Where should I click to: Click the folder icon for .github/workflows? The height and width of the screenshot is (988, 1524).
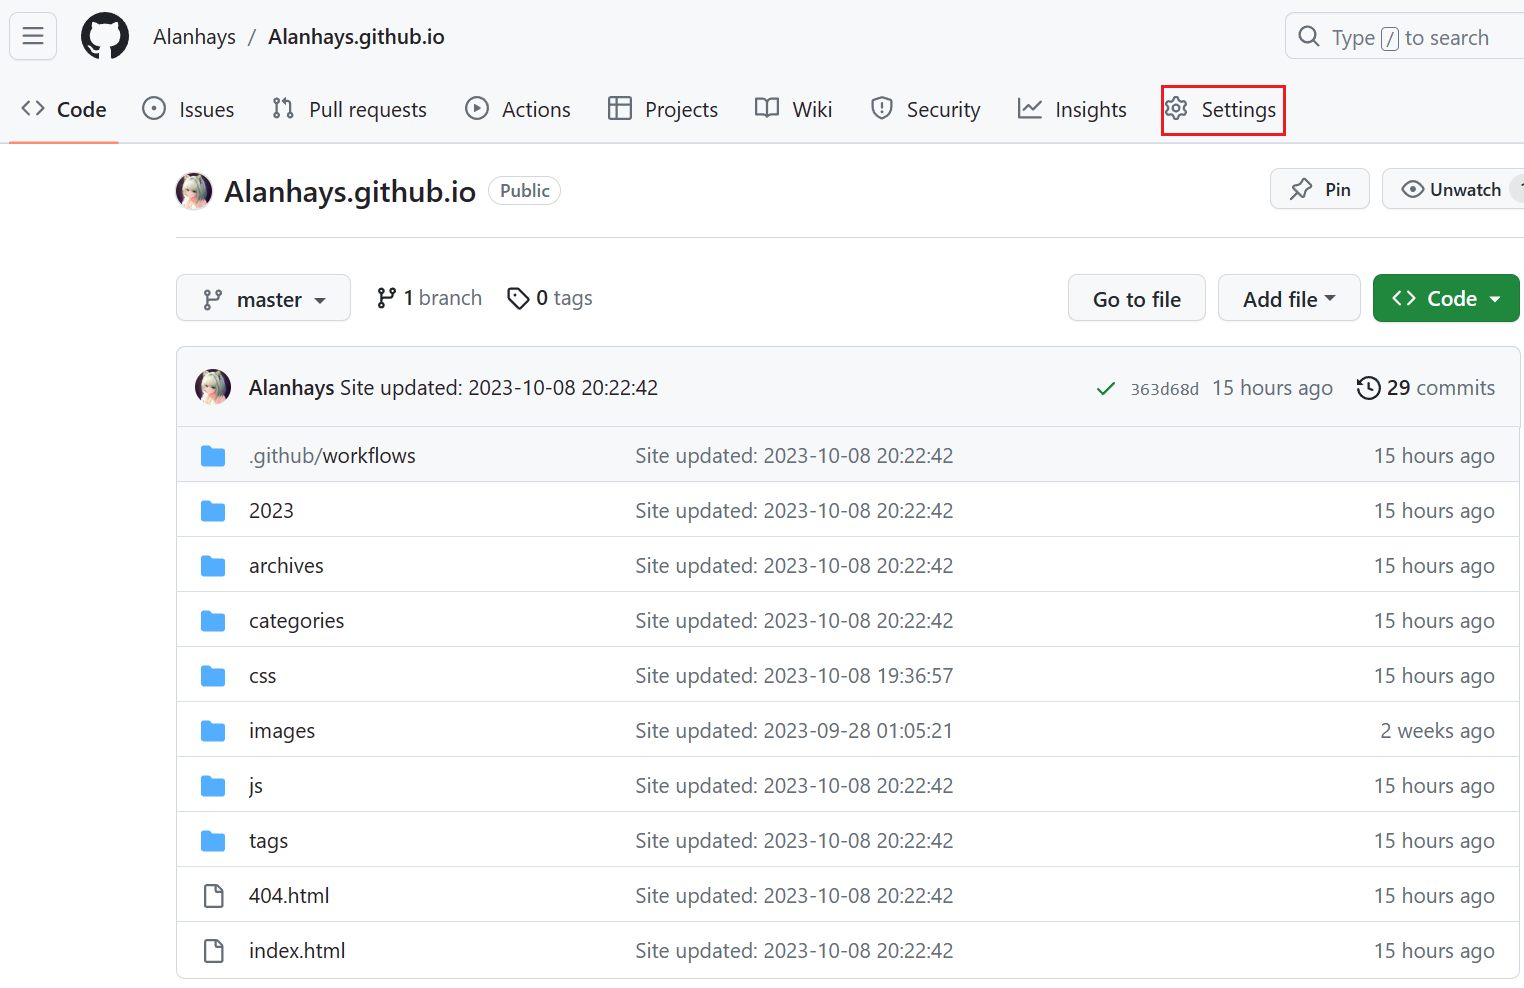(x=213, y=456)
